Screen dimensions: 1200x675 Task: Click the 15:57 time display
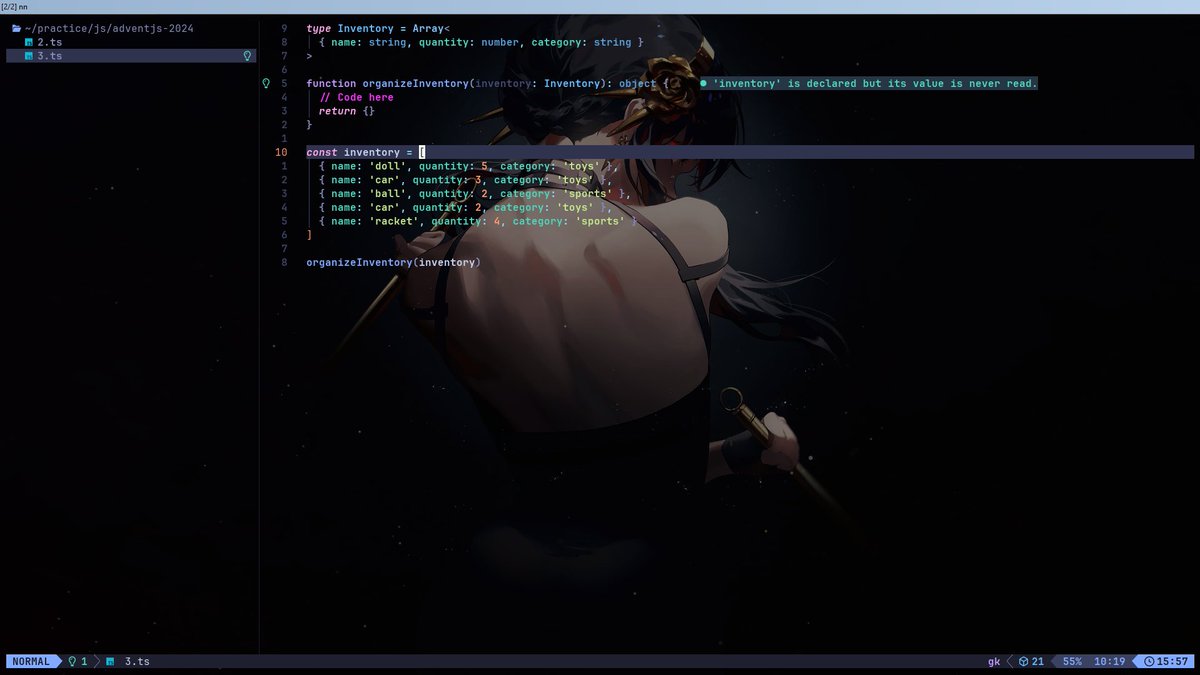click(x=1173, y=661)
